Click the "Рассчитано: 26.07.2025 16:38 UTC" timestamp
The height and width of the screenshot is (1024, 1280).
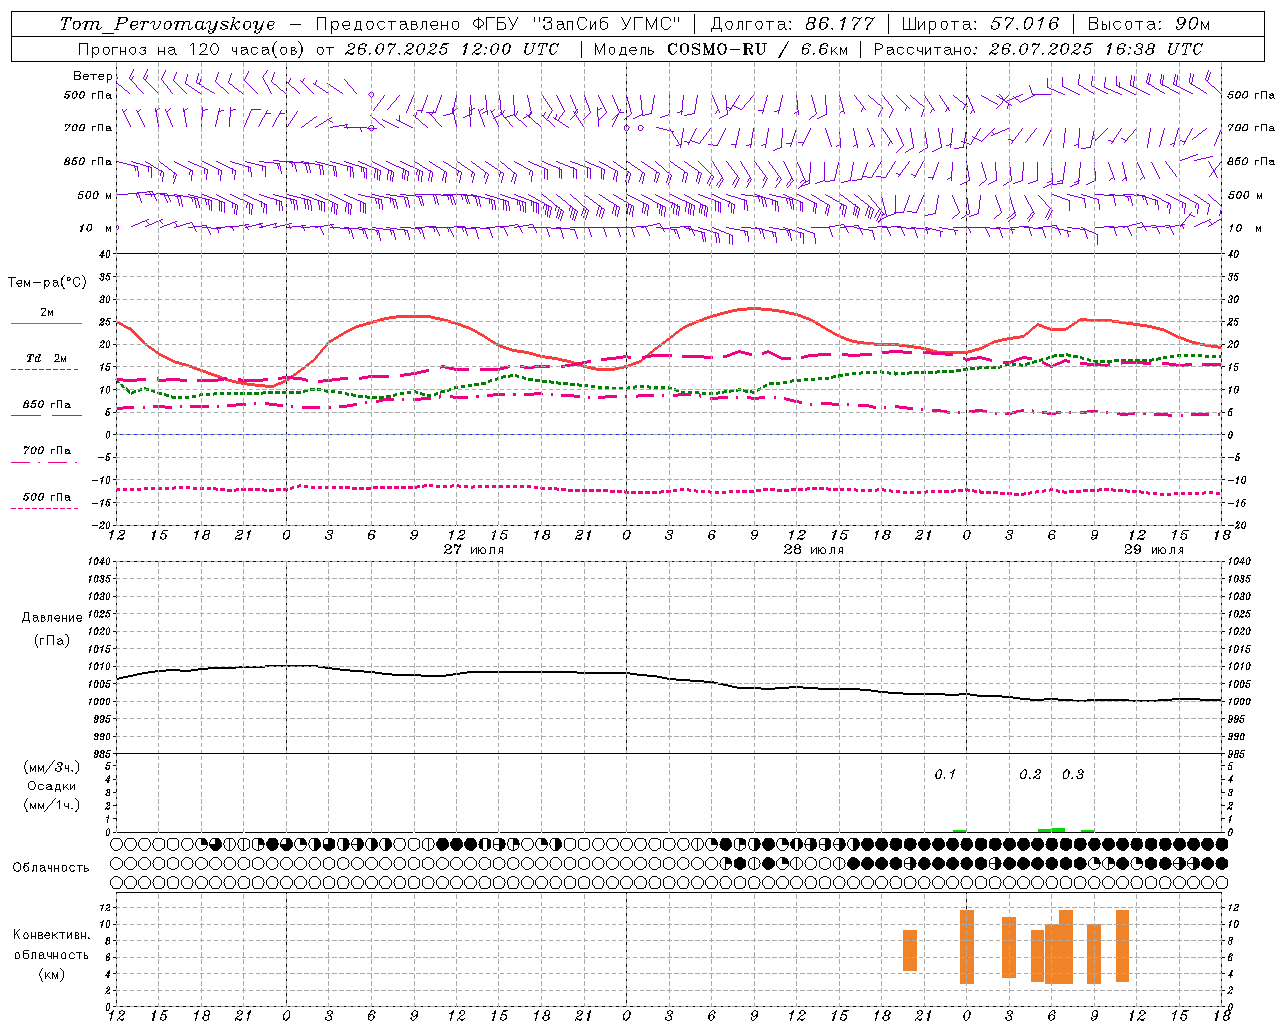coord(1038,49)
